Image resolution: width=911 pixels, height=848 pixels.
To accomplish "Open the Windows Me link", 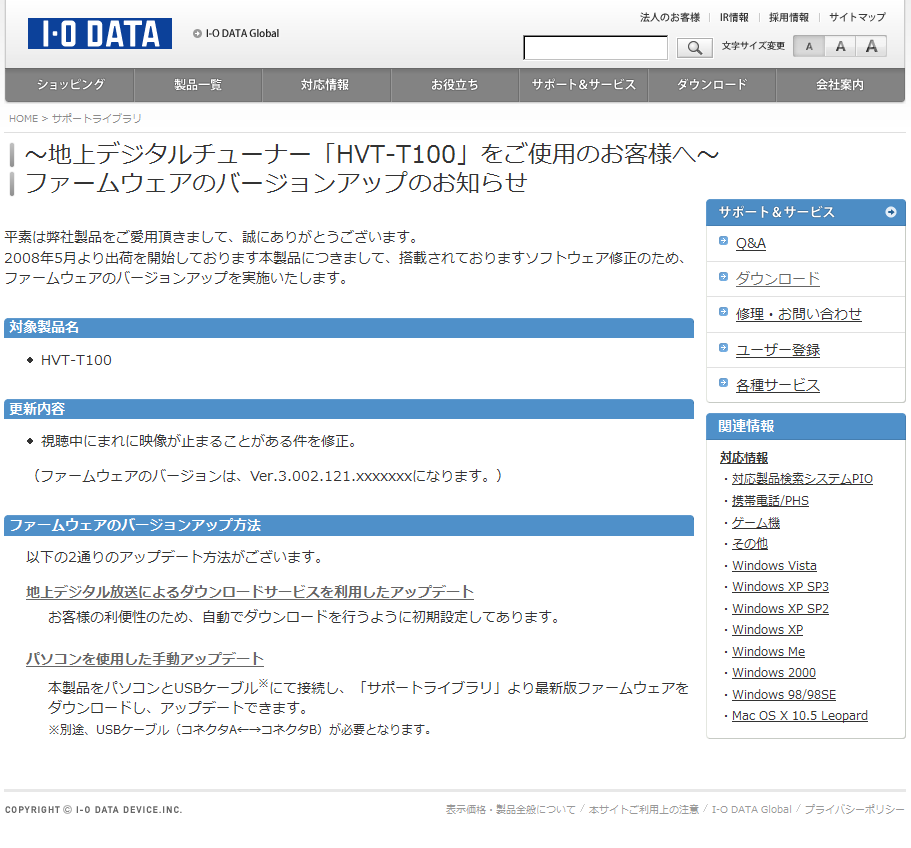I will click(x=768, y=652).
